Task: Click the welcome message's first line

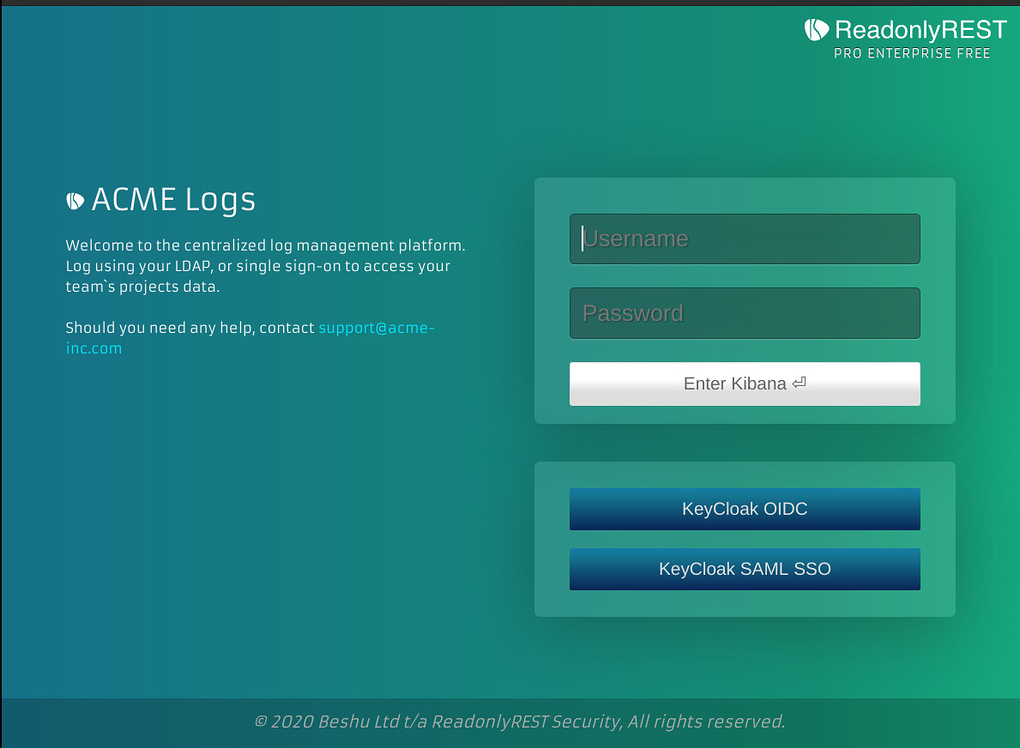Action: pos(265,245)
